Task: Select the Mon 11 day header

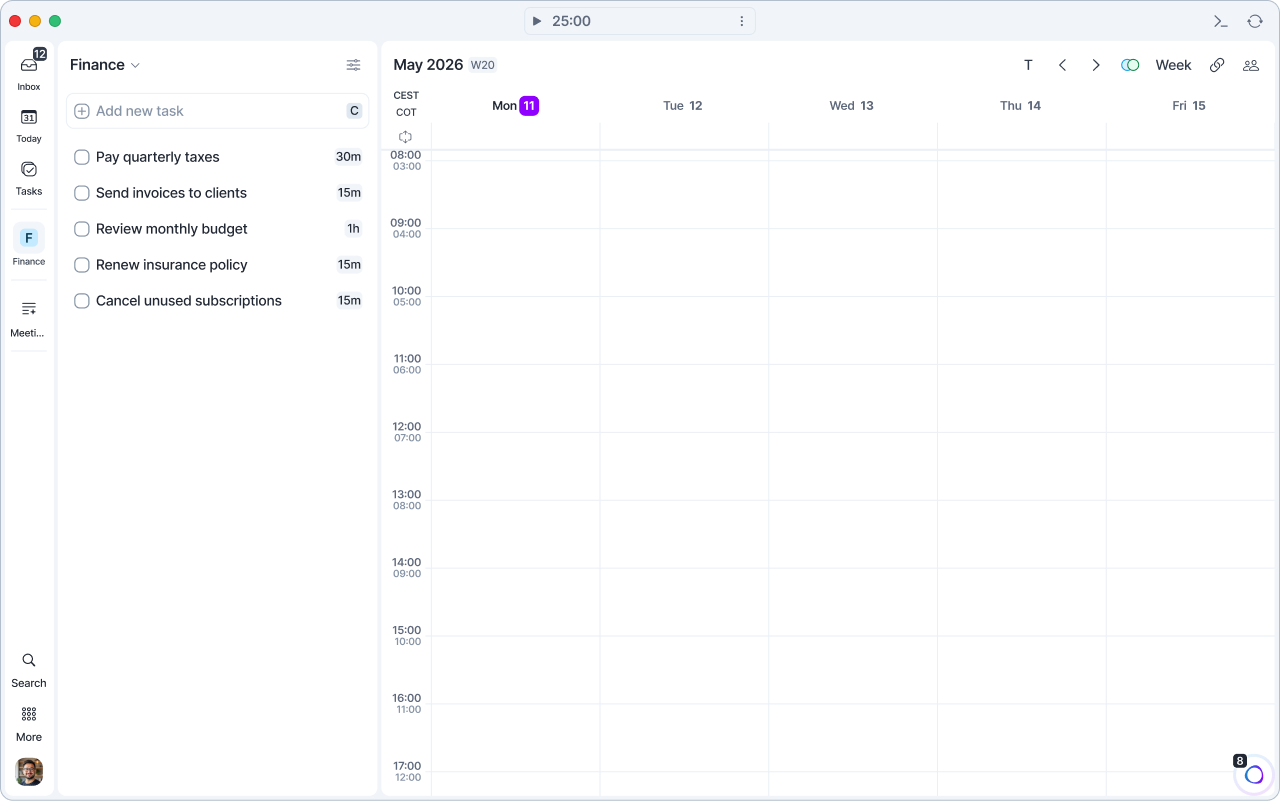Action: 515,106
